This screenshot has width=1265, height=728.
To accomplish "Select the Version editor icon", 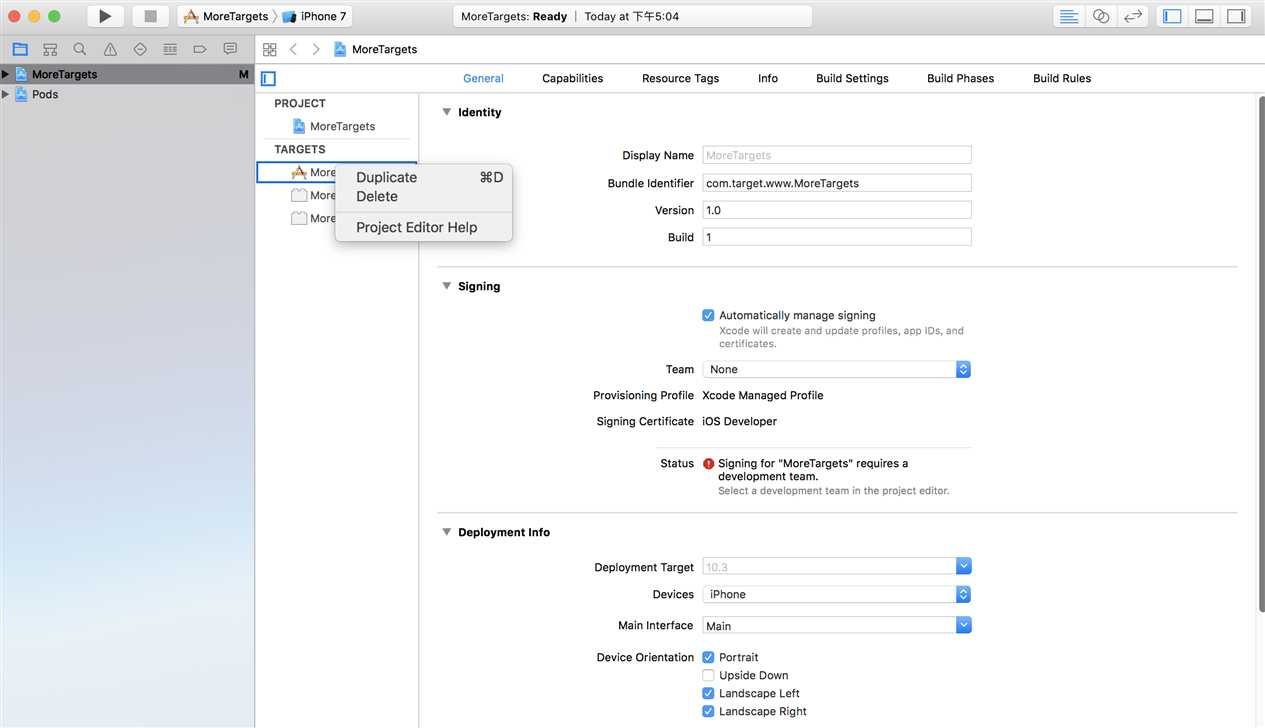I will point(1133,16).
